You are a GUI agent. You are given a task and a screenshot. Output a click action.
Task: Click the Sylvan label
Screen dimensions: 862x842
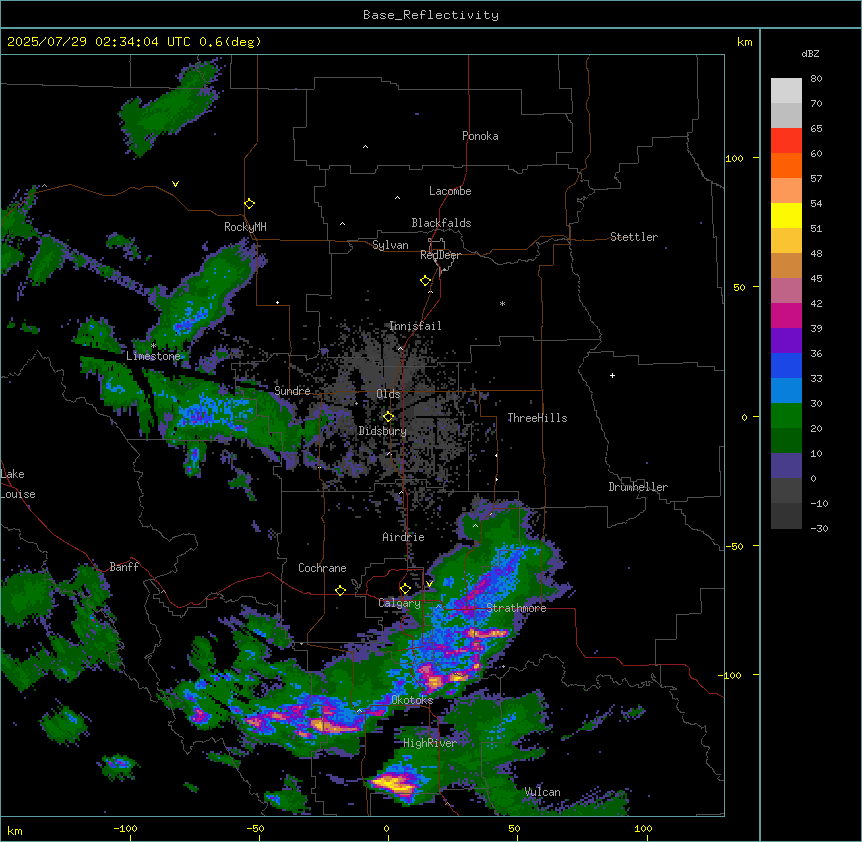(x=390, y=245)
